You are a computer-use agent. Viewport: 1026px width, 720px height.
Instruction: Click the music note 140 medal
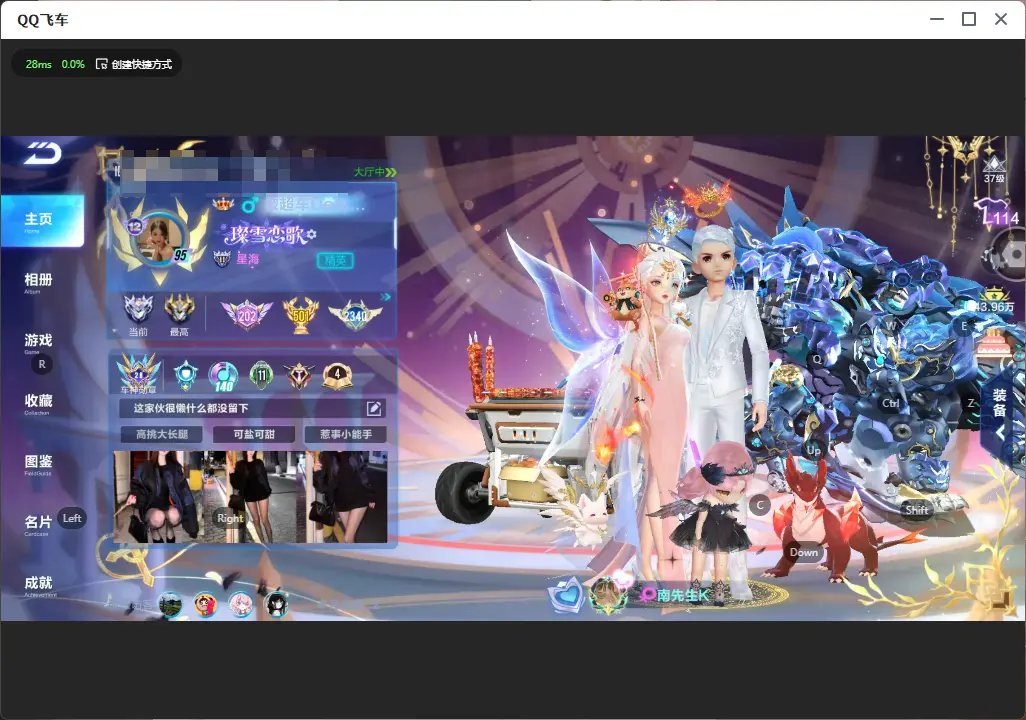tap(223, 376)
